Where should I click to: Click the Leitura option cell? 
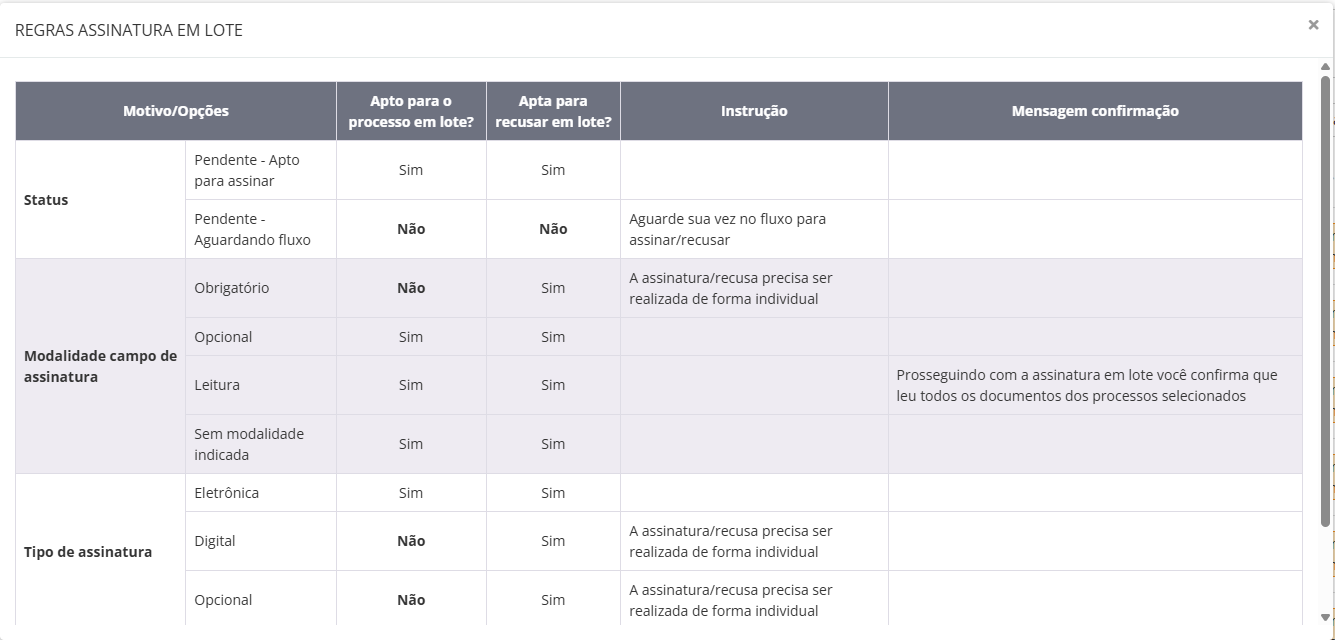[217, 385]
